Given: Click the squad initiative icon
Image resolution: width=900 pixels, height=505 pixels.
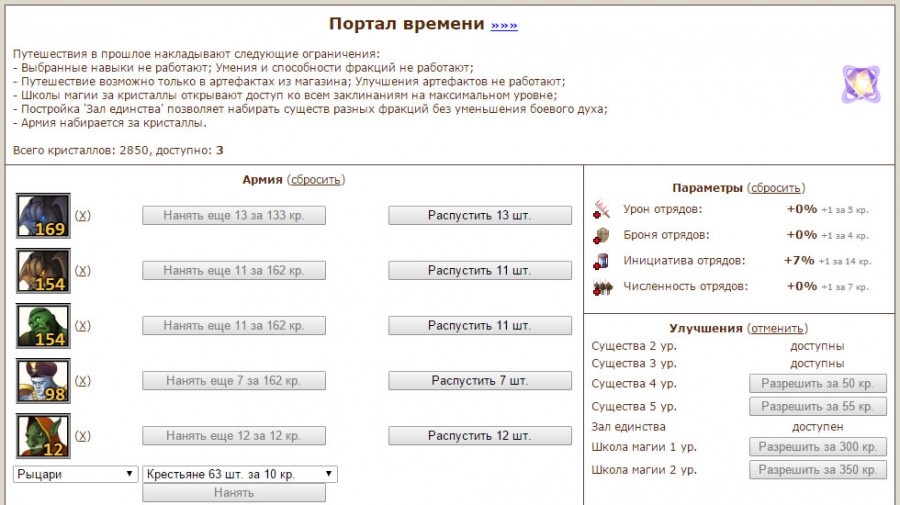Looking at the screenshot, I should (601, 261).
